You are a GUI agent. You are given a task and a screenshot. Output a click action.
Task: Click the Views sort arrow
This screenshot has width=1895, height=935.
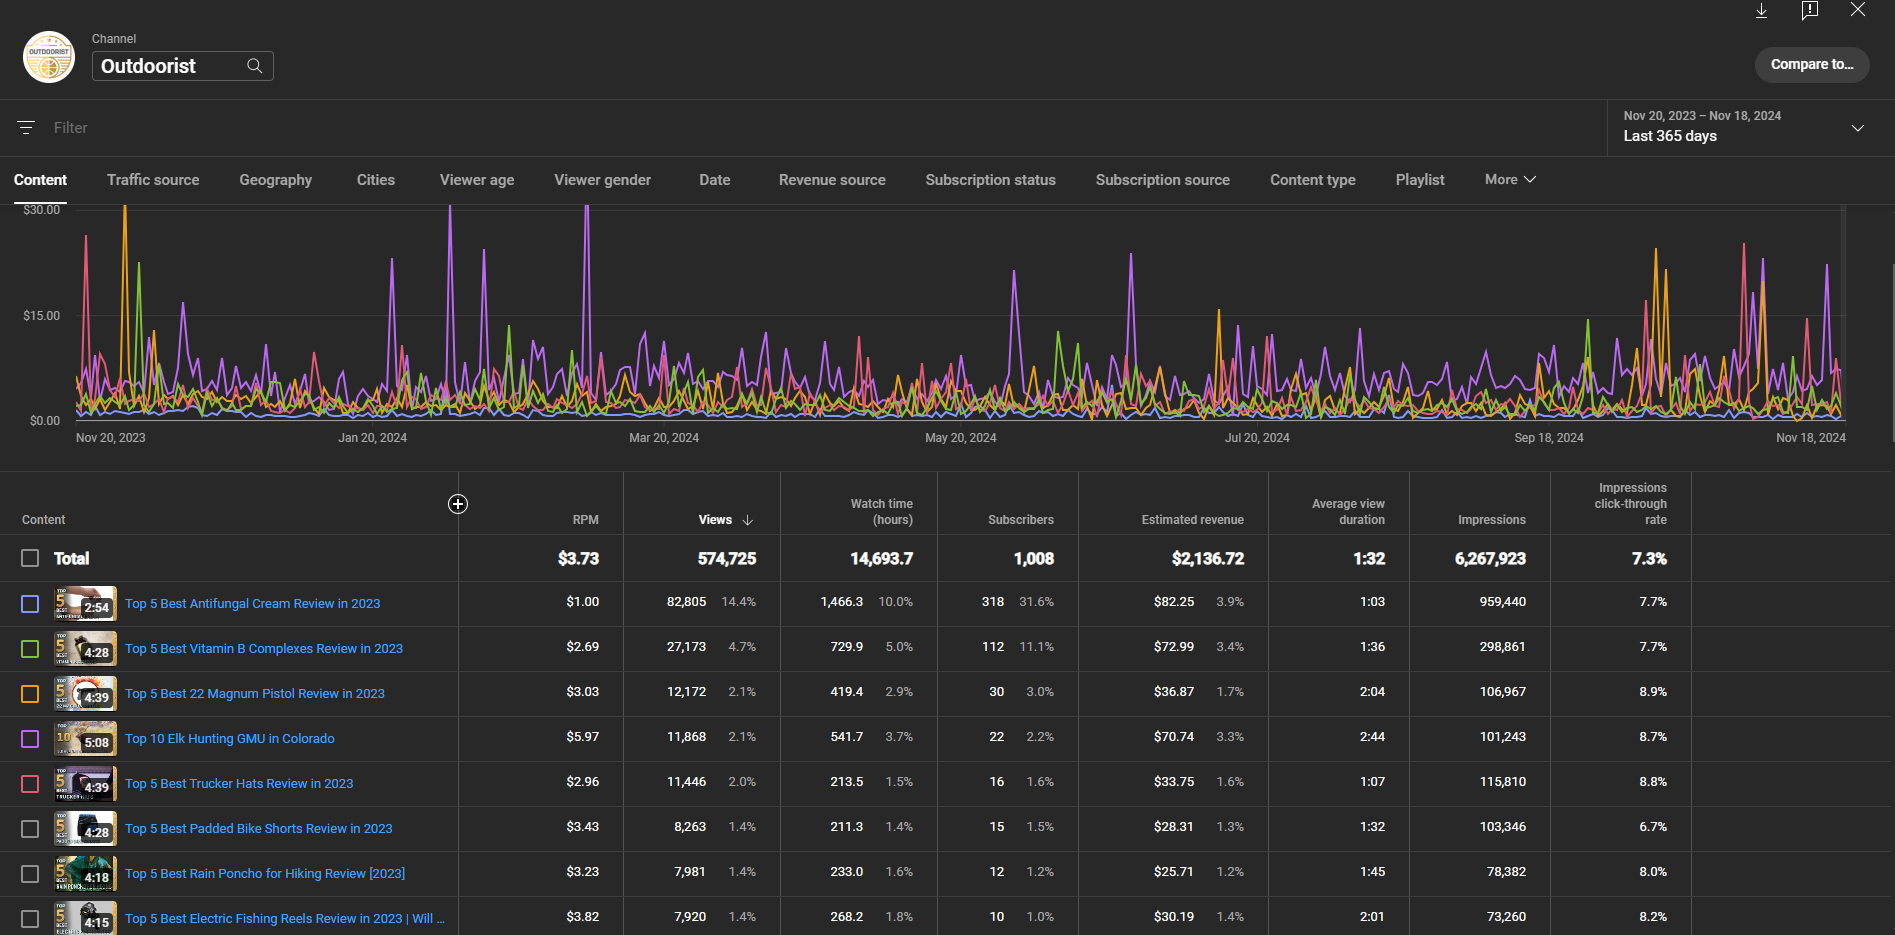[x=747, y=520]
